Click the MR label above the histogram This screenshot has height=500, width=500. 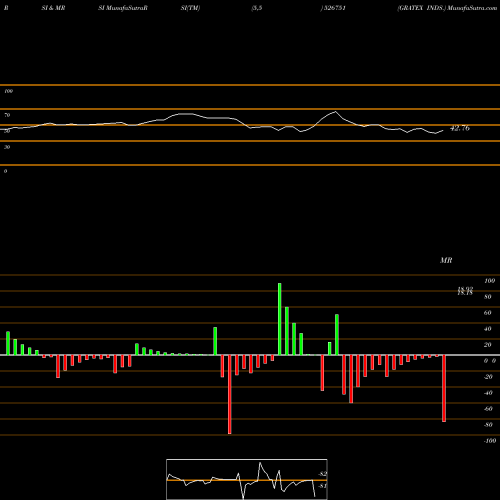click(x=446, y=260)
